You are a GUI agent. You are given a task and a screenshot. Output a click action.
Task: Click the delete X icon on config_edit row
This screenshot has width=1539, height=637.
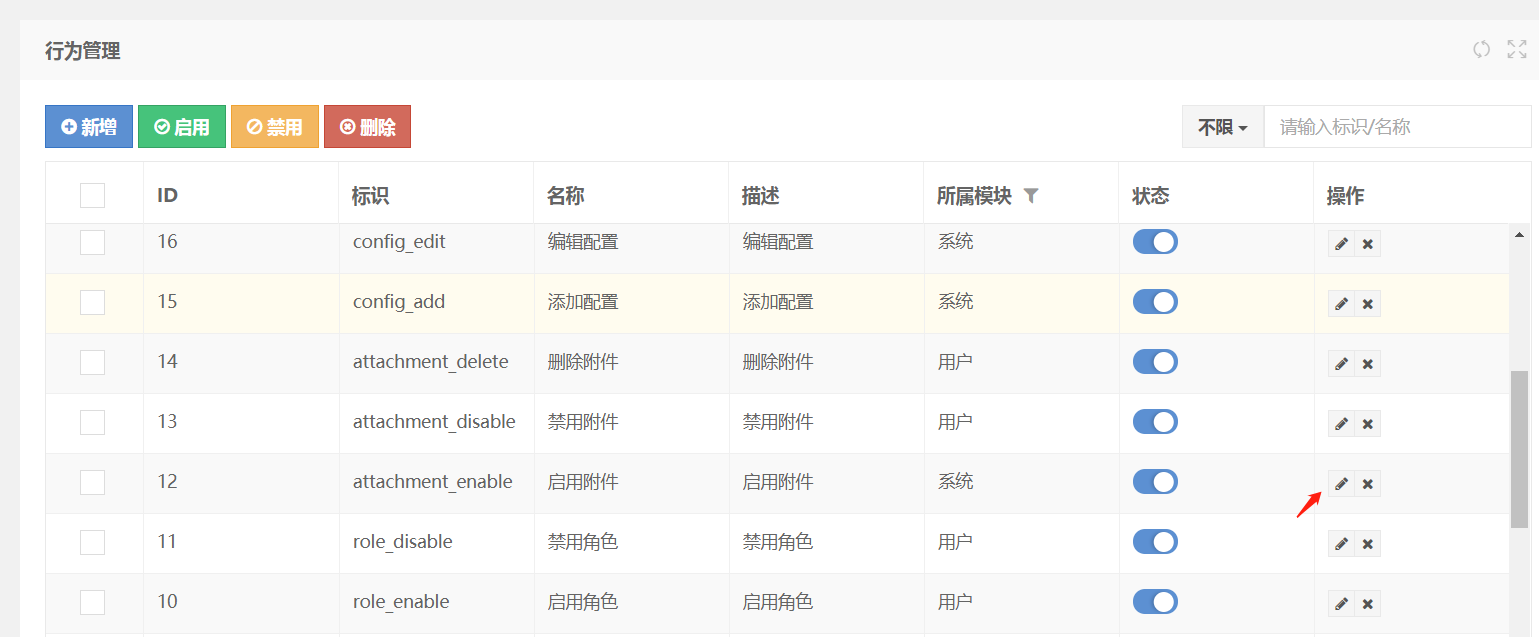click(x=1367, y=243)
